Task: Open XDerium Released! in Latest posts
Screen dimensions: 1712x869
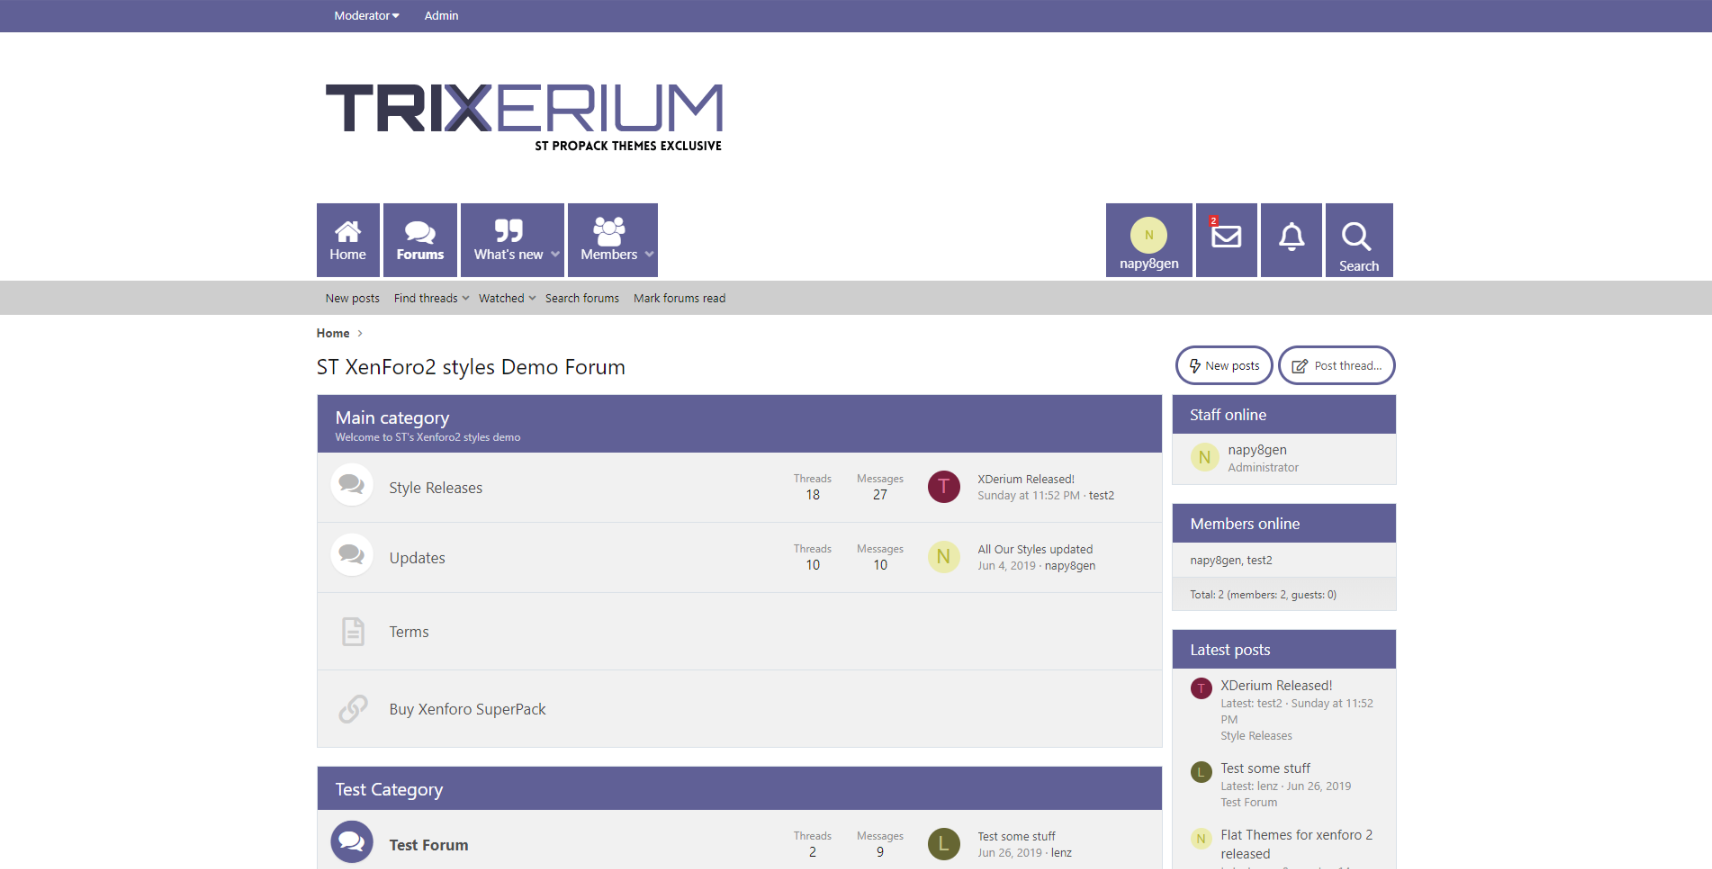Action: coord(1276,686)
